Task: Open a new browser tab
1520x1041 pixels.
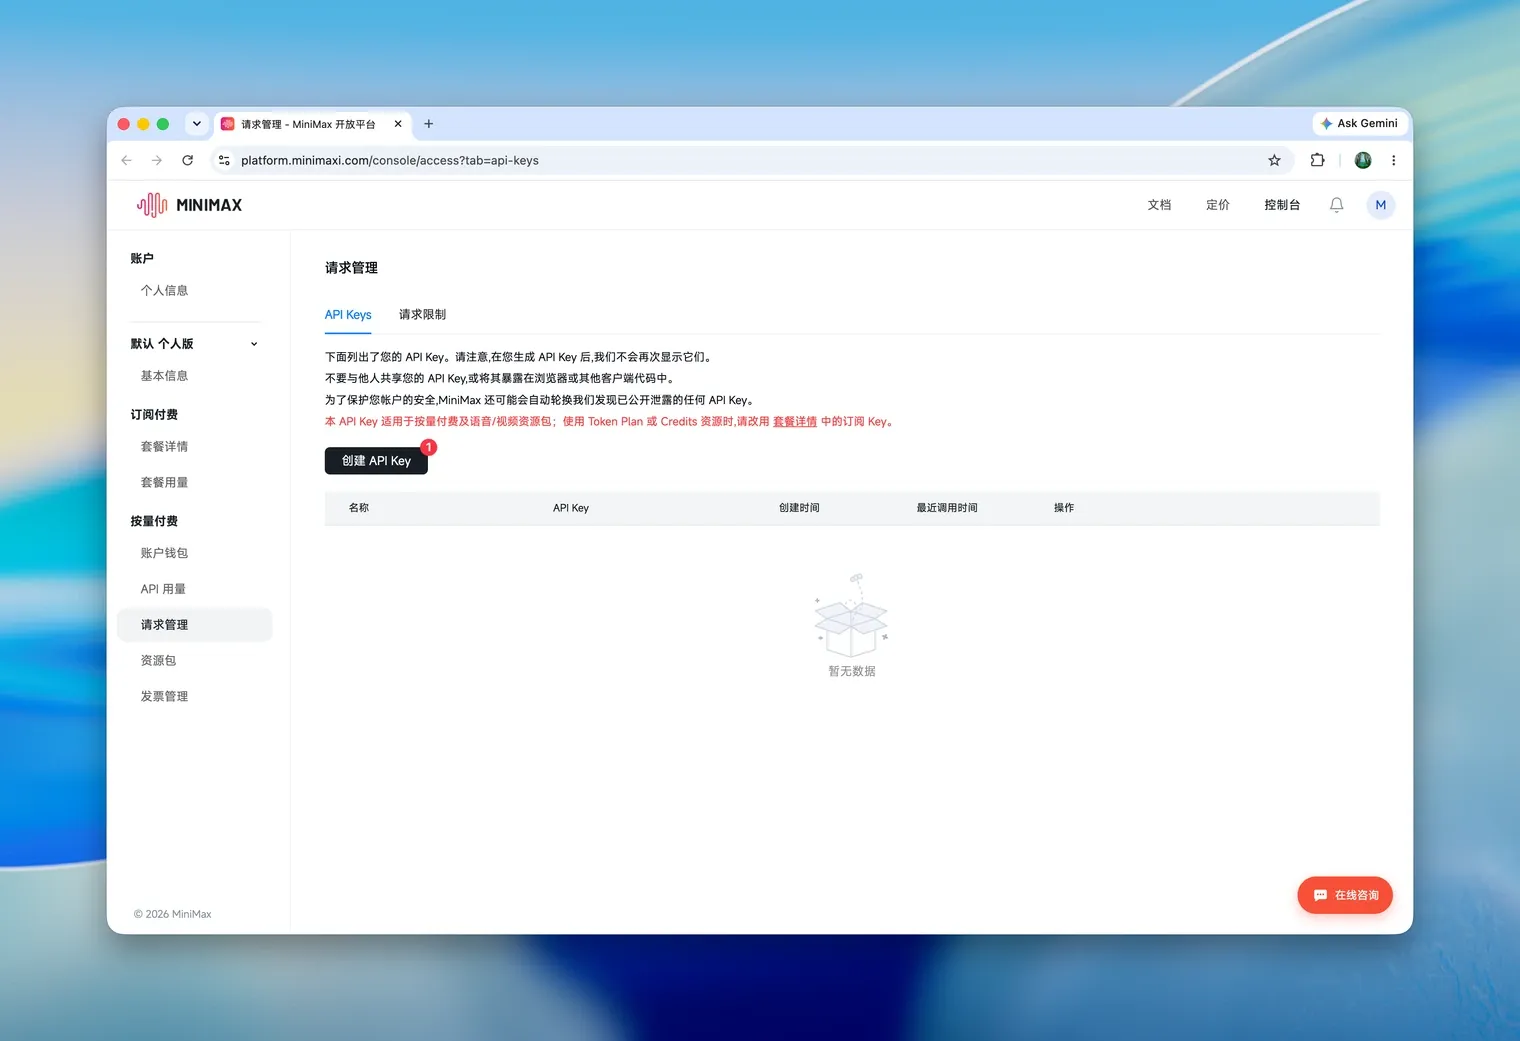Action: [429, 124]
